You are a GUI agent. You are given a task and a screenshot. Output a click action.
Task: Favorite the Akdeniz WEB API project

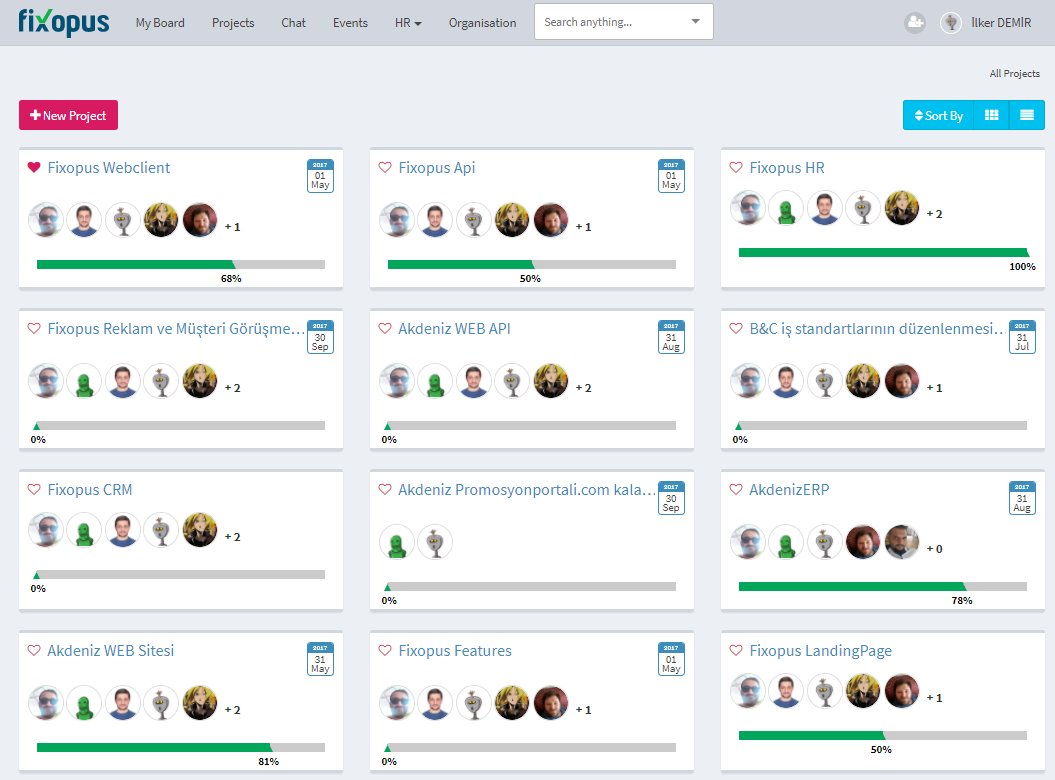385,328
